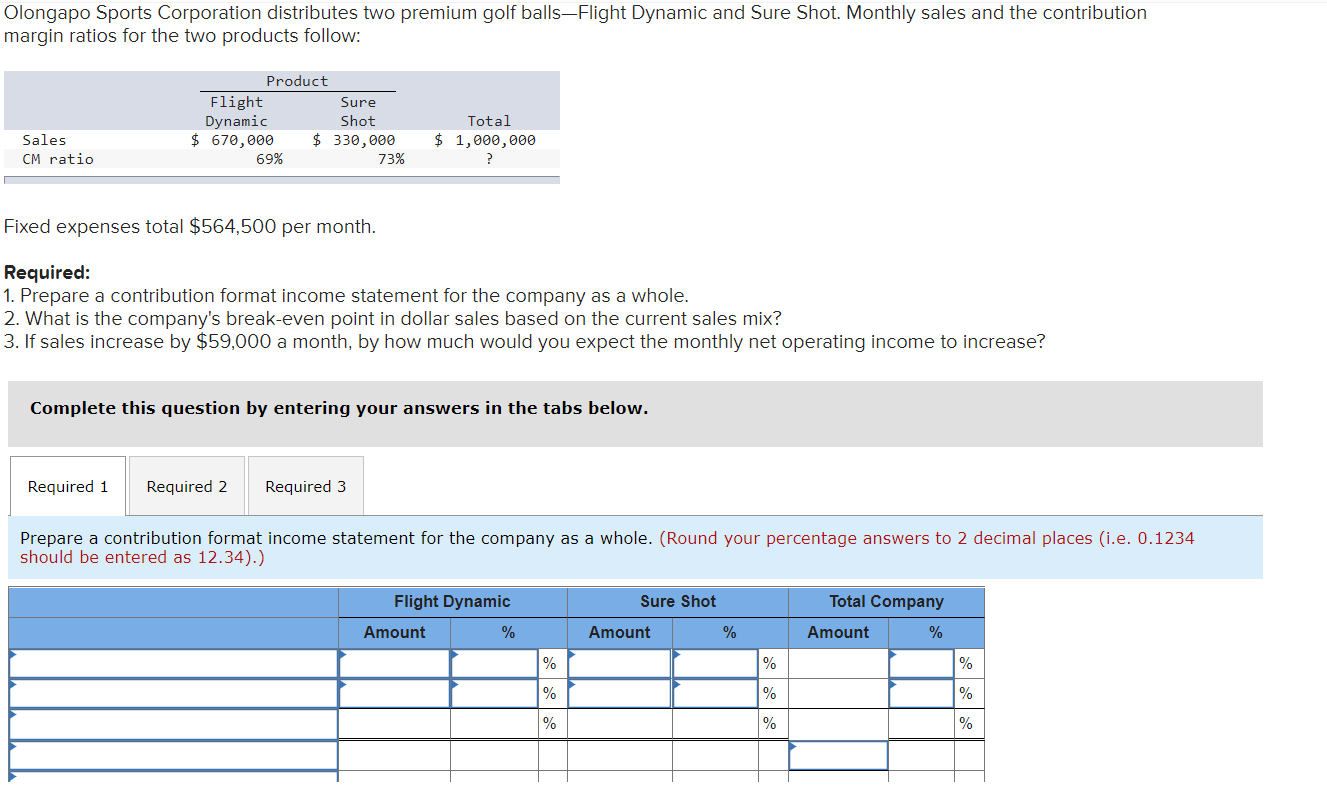Select first row Sure Shot Amount field
Viewport: 1327px width, 801px height.
620,664
